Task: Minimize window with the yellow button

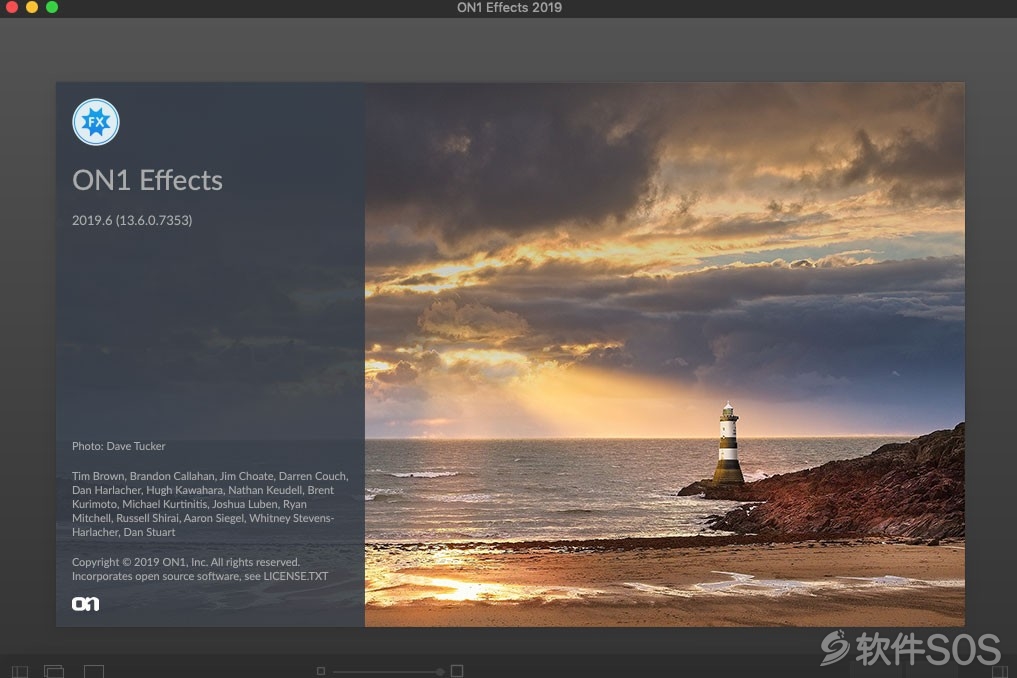Action: click(32, 7)
